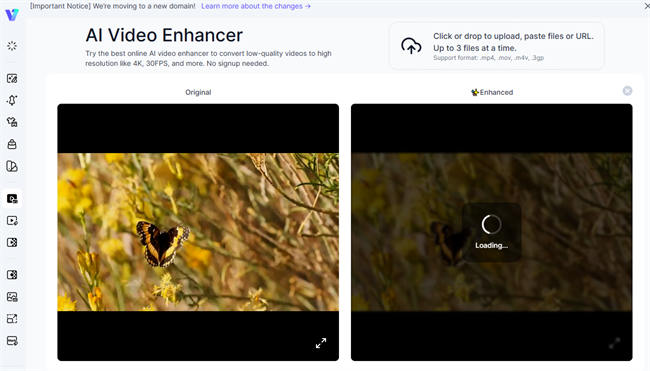This screenshot has width=650, height=371.
Task: Click the purple V logo in the sidebar
Action: pos(12,15)
